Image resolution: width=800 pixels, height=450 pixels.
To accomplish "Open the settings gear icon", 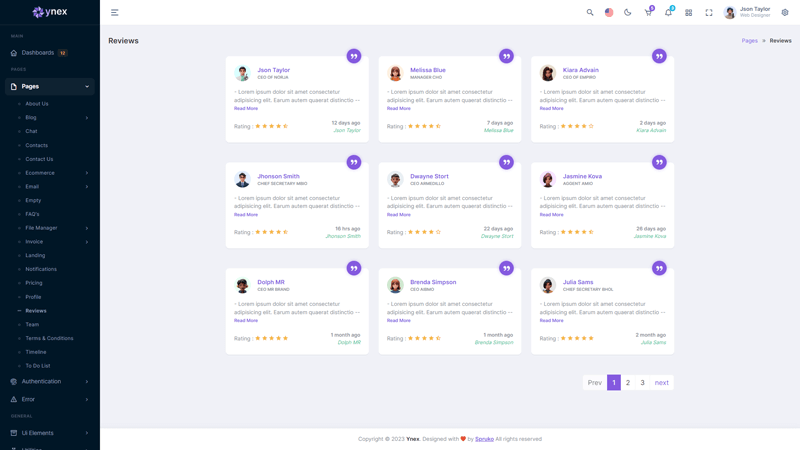I will tap(785, 13).
